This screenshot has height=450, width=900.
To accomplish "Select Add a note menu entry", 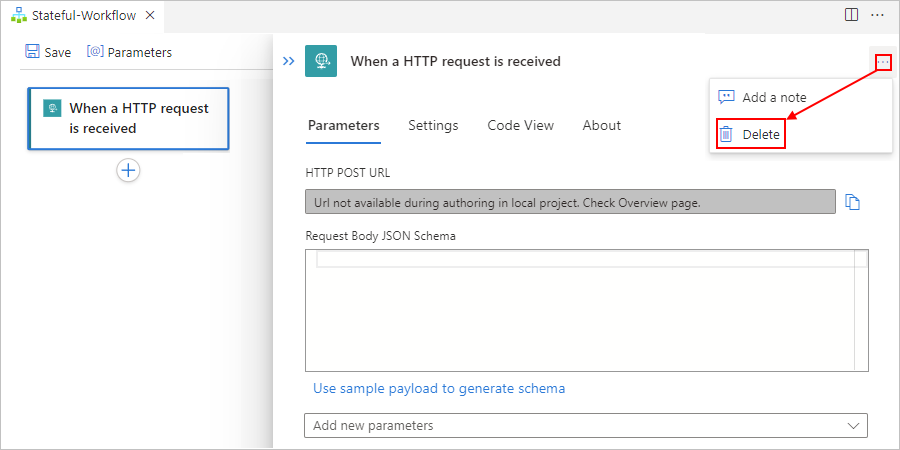I will (x=773, y=98).
